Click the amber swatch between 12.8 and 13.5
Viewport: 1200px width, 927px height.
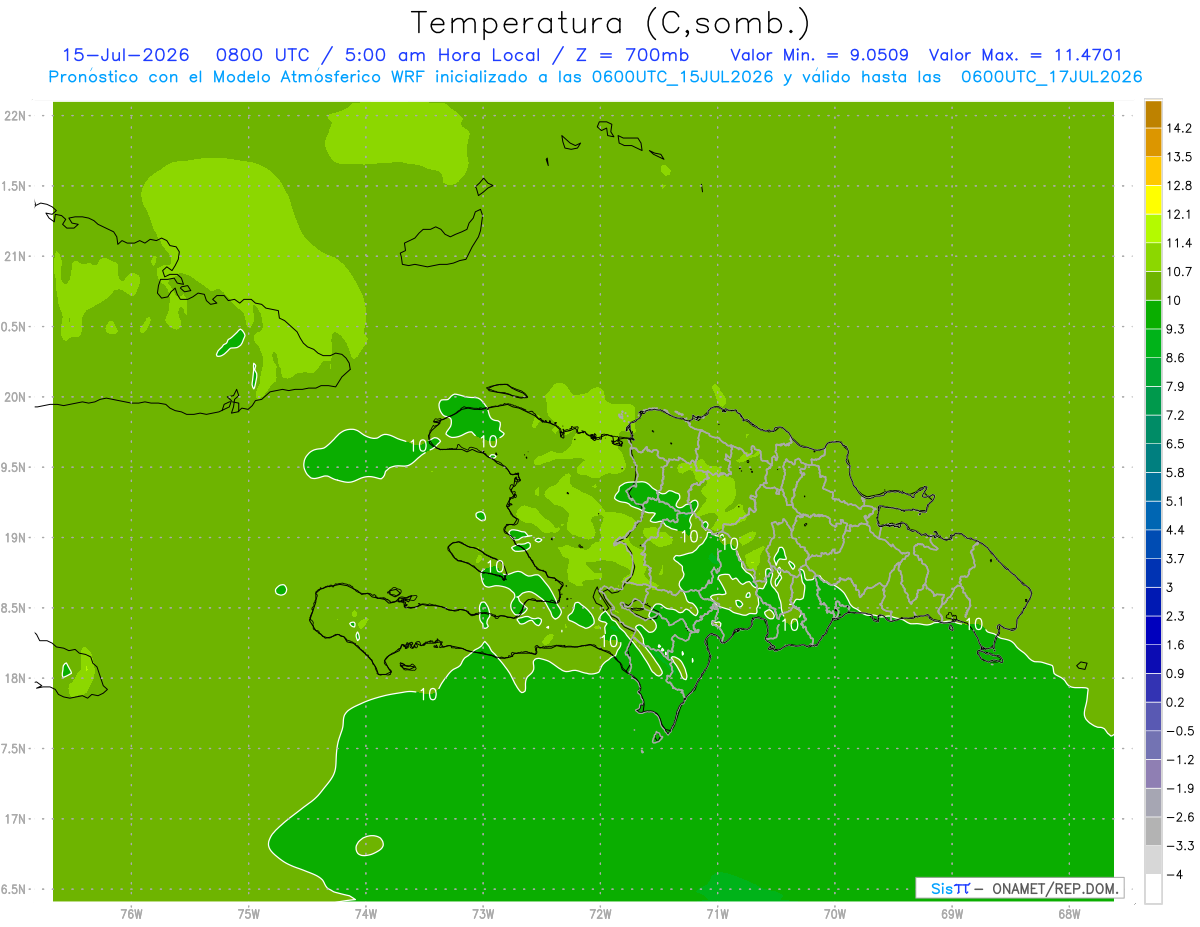(1153, 171)
